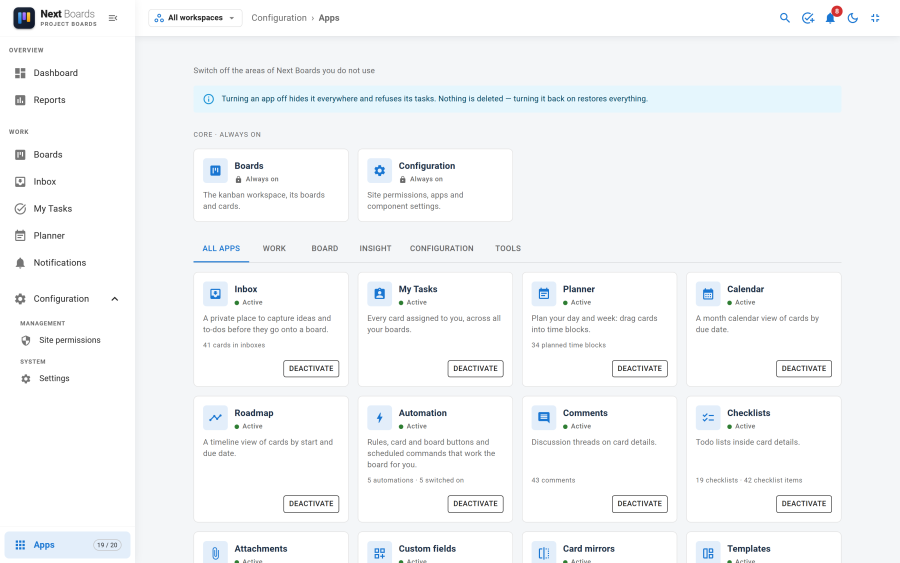Click the Templates app icon

(708, 553)
